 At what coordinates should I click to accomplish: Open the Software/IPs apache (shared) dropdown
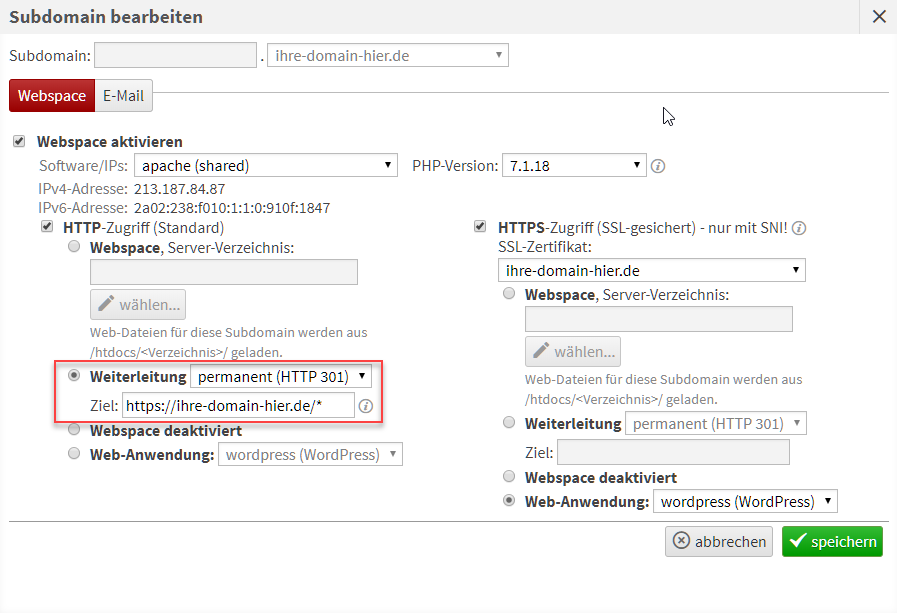[x=266, y=166]
